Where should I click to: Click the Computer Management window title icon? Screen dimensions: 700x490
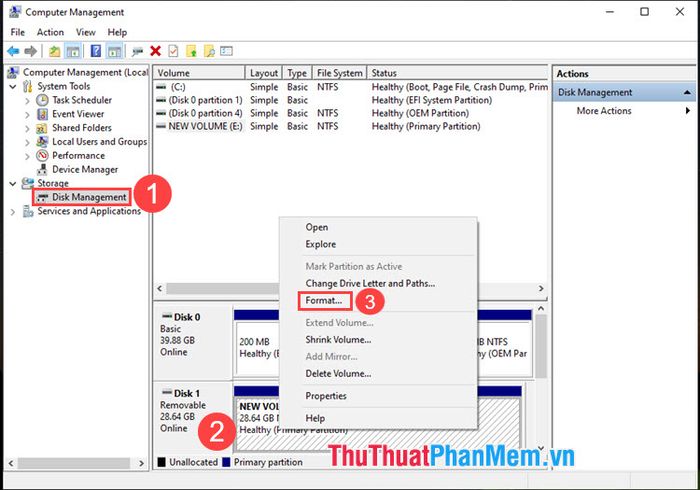(15, 12)
